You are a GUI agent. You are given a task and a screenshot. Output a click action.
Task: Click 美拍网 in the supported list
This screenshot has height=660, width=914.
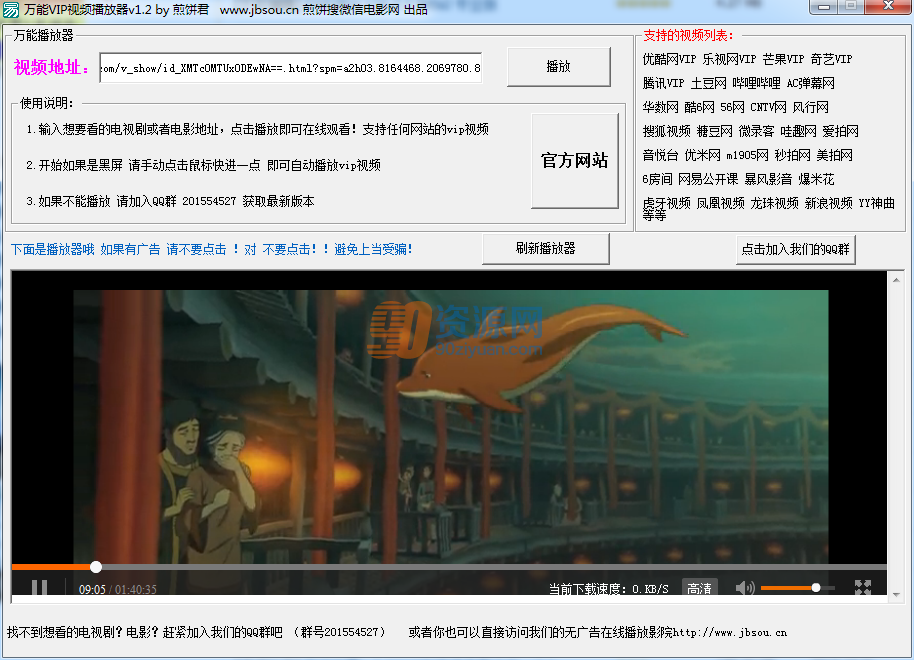pos(834,155)
